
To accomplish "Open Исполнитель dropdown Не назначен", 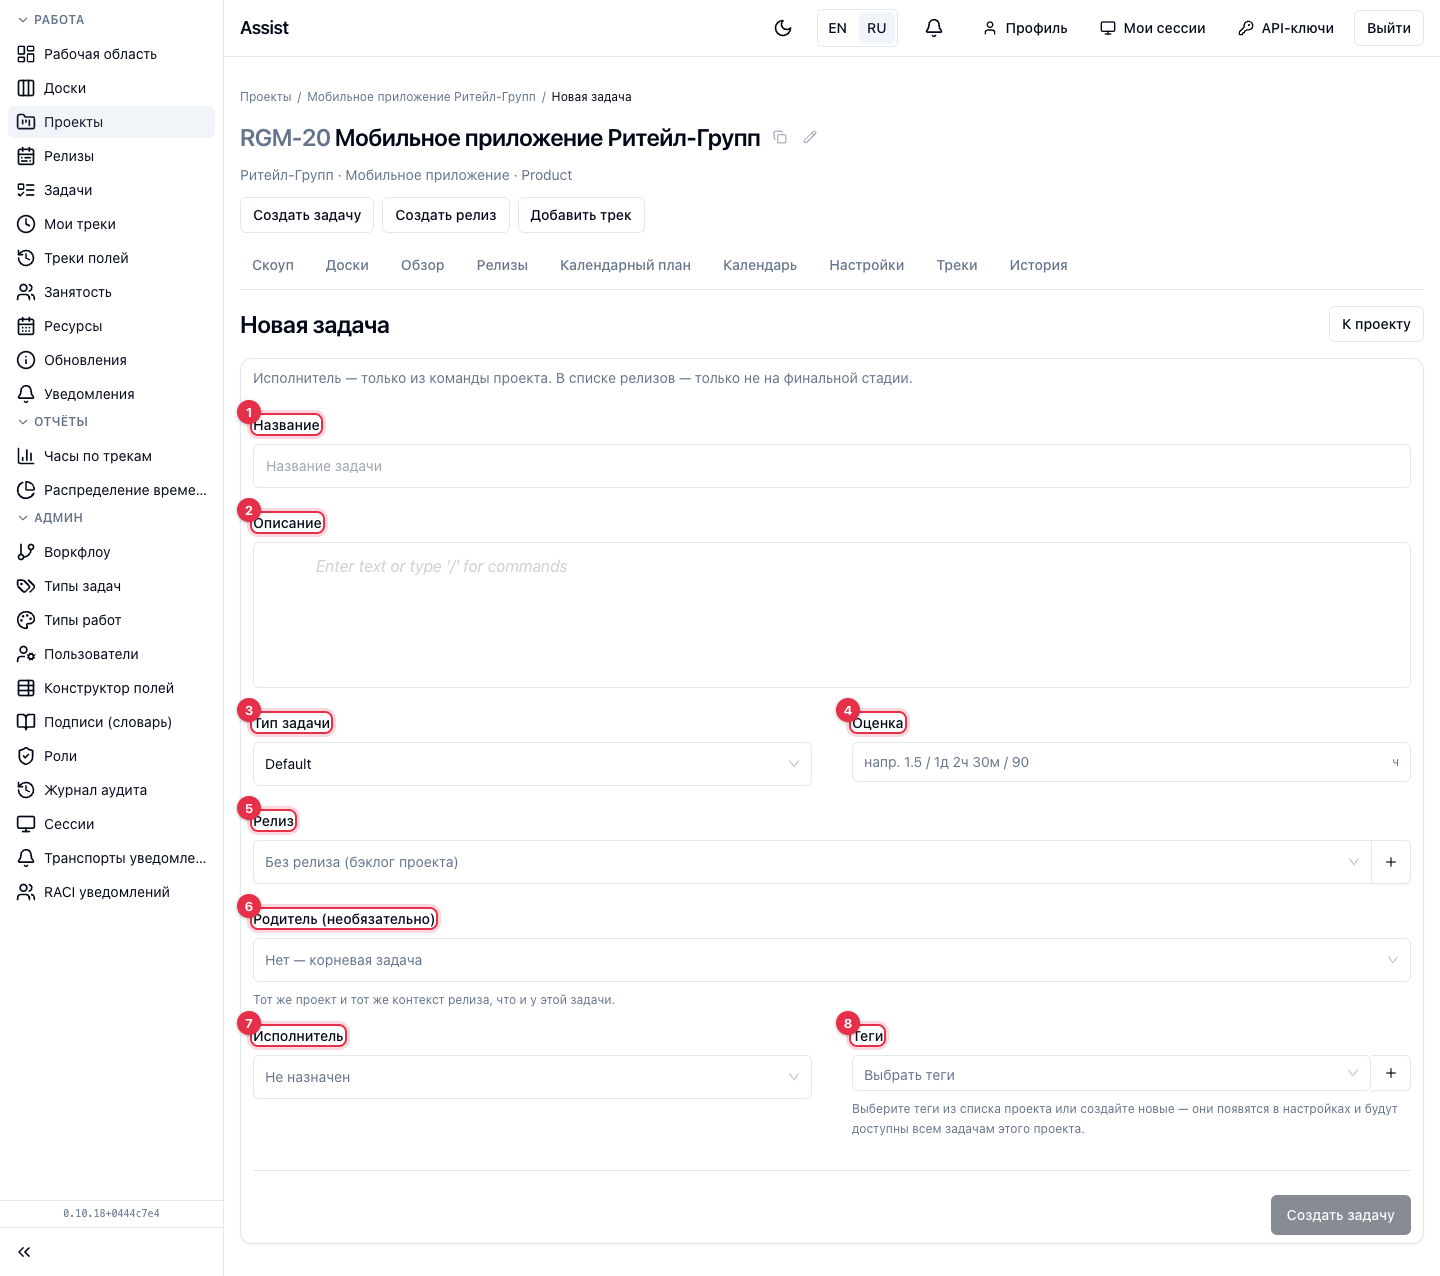I will [532, 1077].
